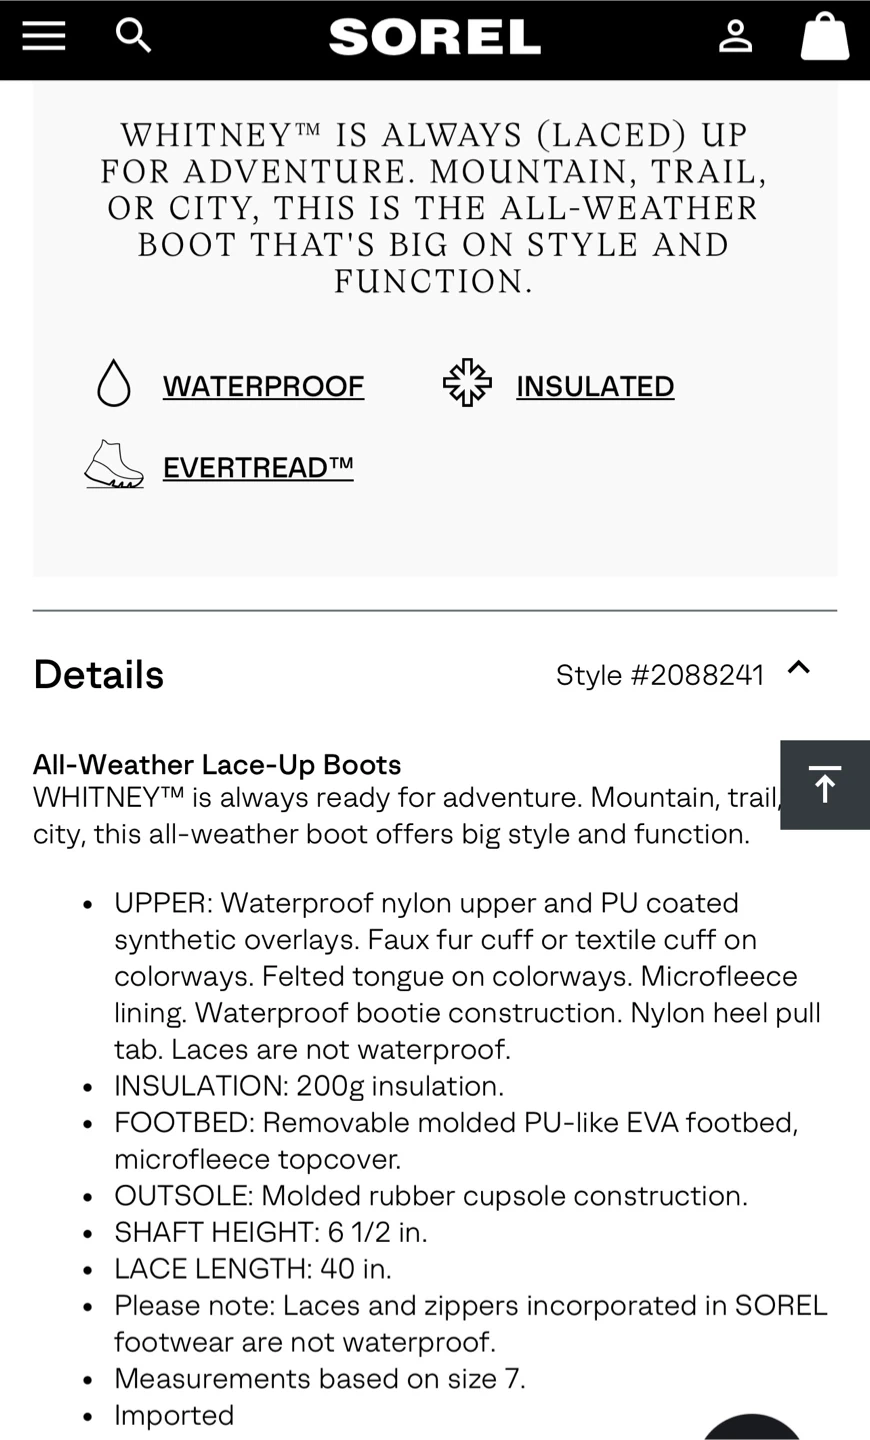Click the All-Weather Lace-Up Boots heading
This screenshot has height=1440, width=870.
pos(217,764)
